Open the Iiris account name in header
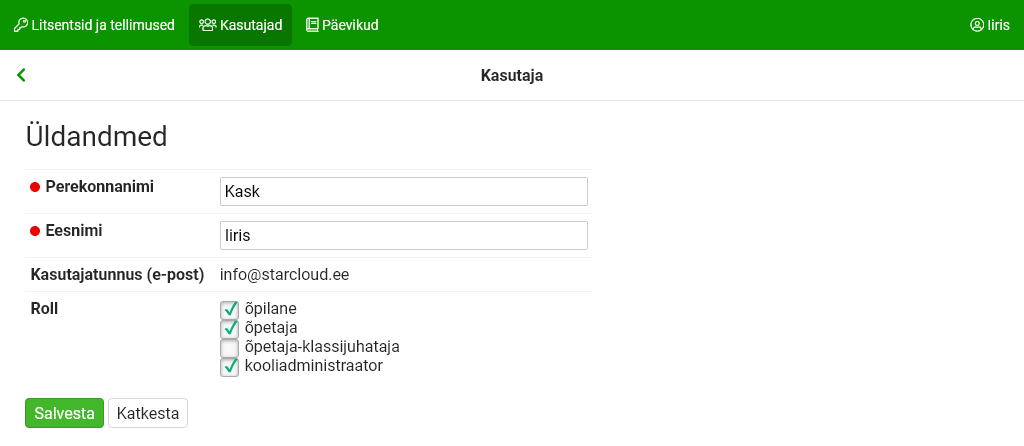The height and width of the screenshot is (446, 1024). [998, 25]
